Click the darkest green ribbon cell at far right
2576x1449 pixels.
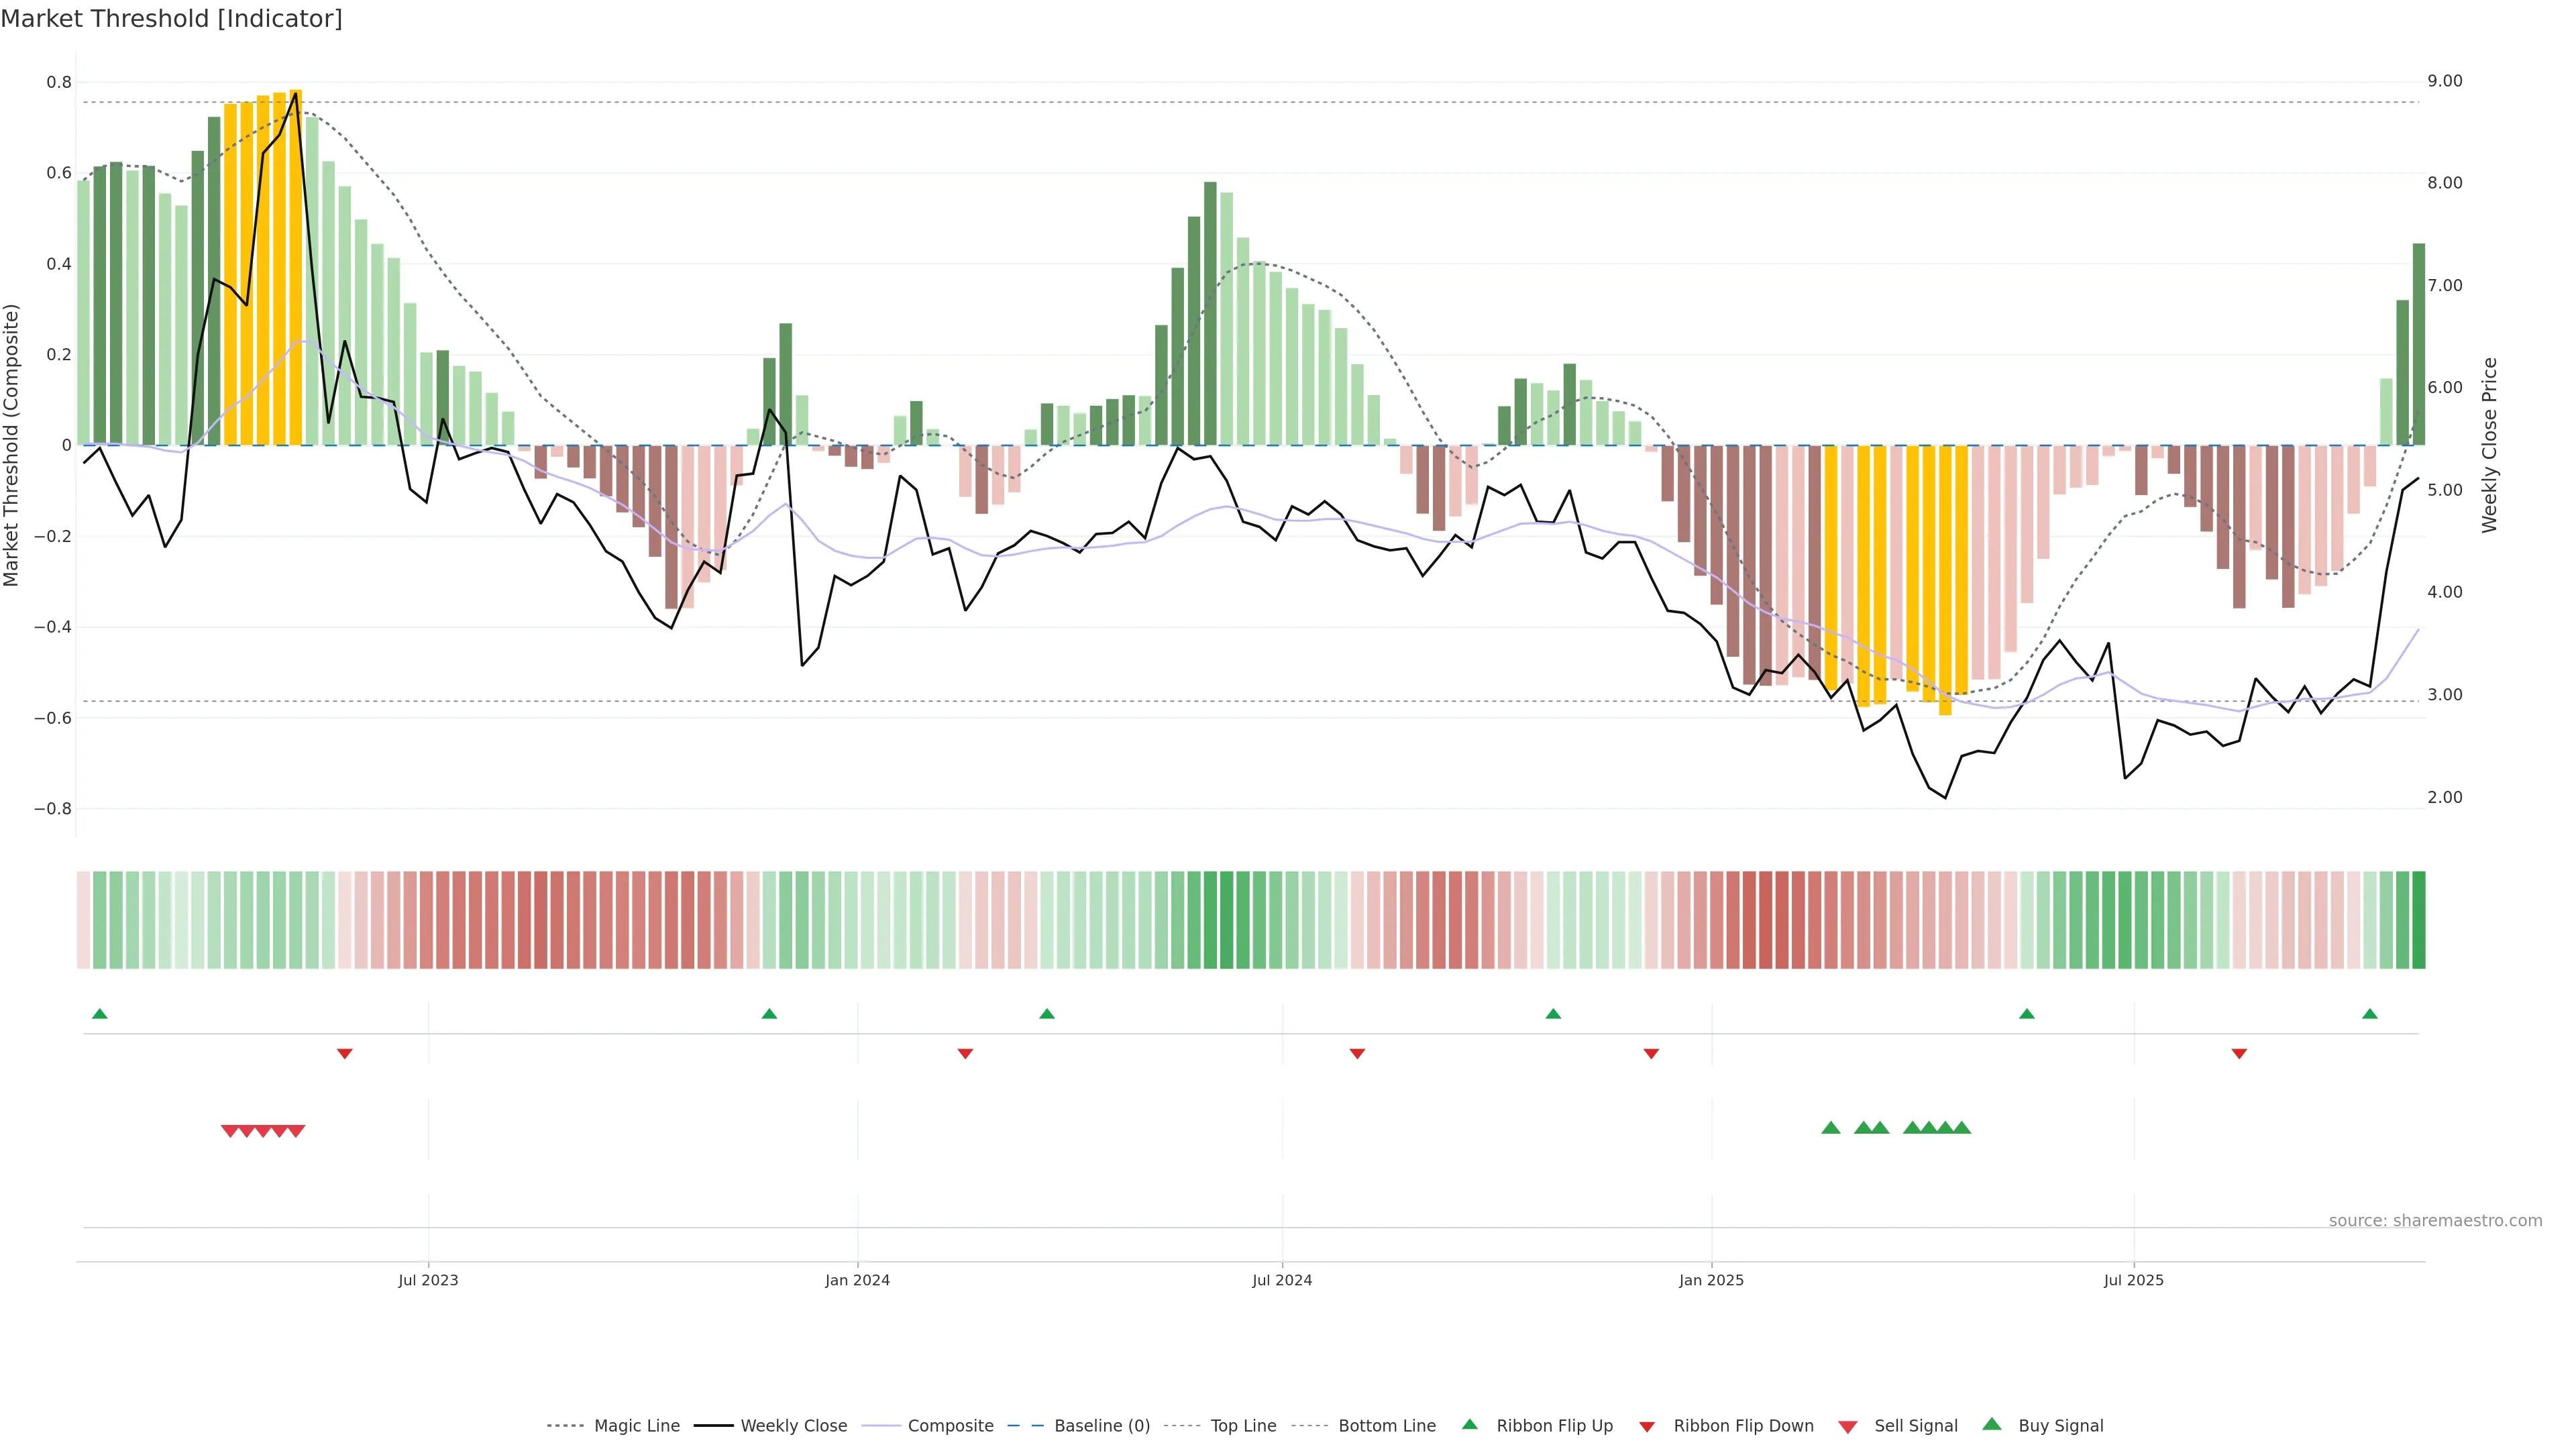(2418, 920)
